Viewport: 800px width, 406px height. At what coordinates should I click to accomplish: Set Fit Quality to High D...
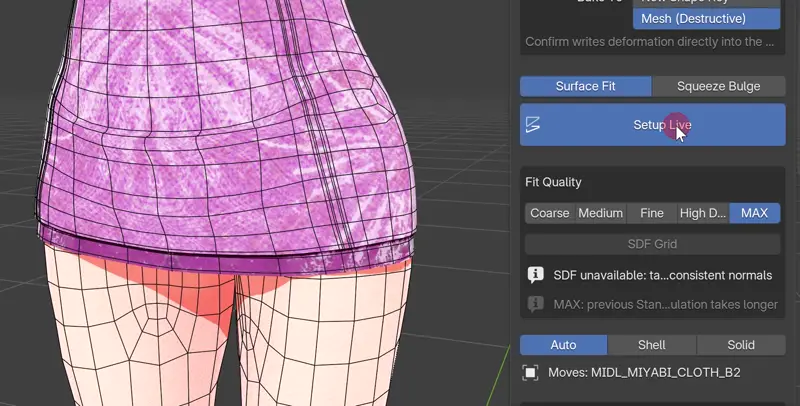[x=703, y=213]
